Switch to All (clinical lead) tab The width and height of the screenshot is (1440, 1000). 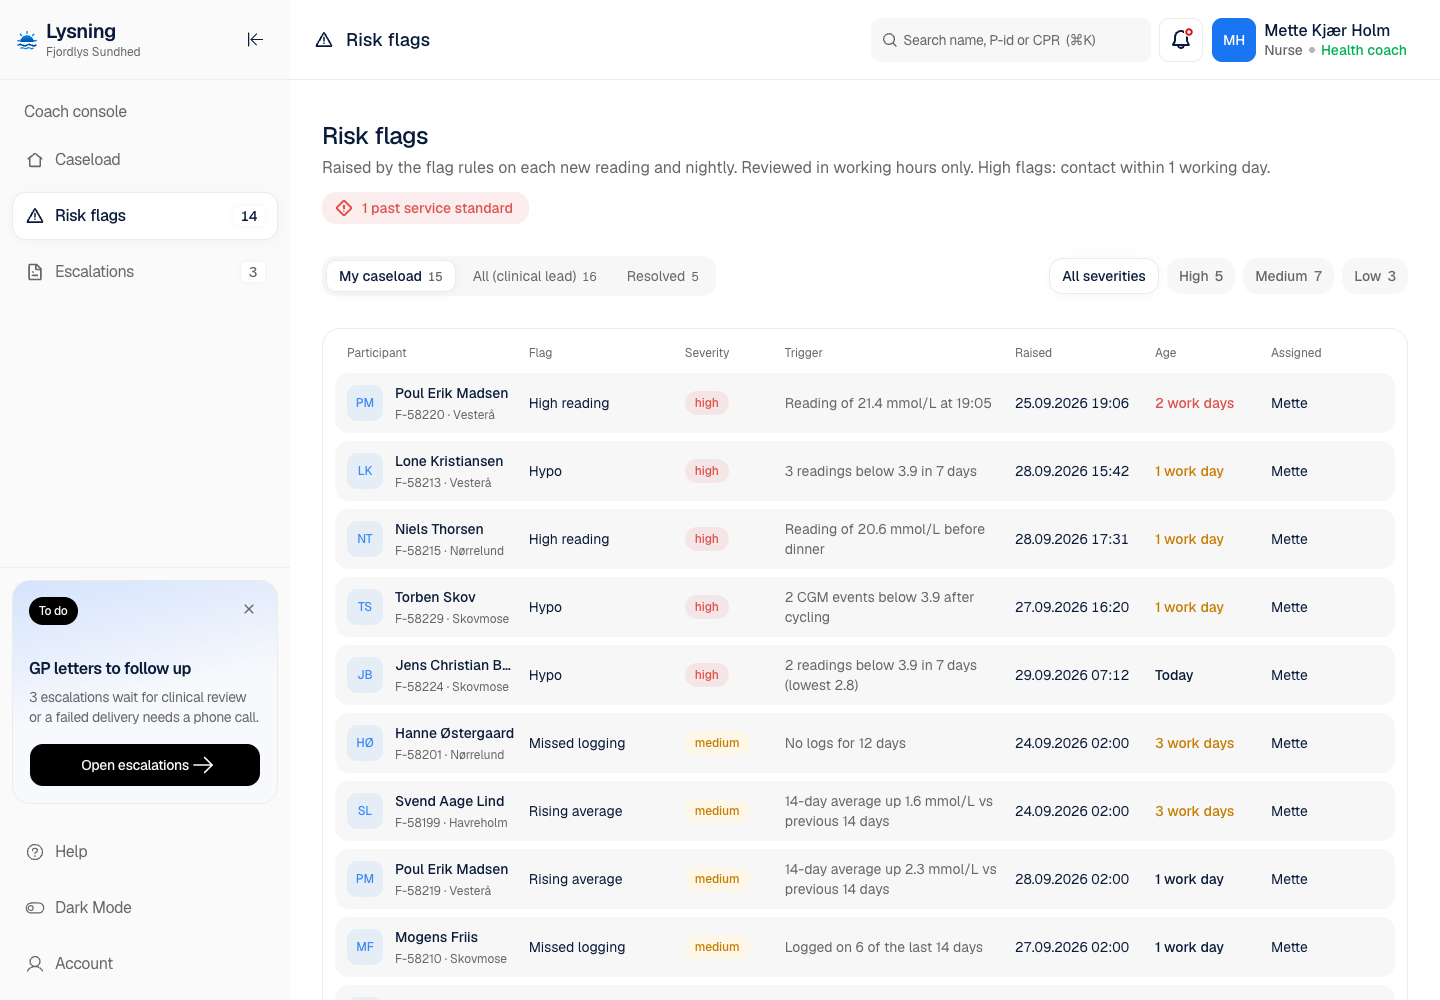tap(535, 276)
